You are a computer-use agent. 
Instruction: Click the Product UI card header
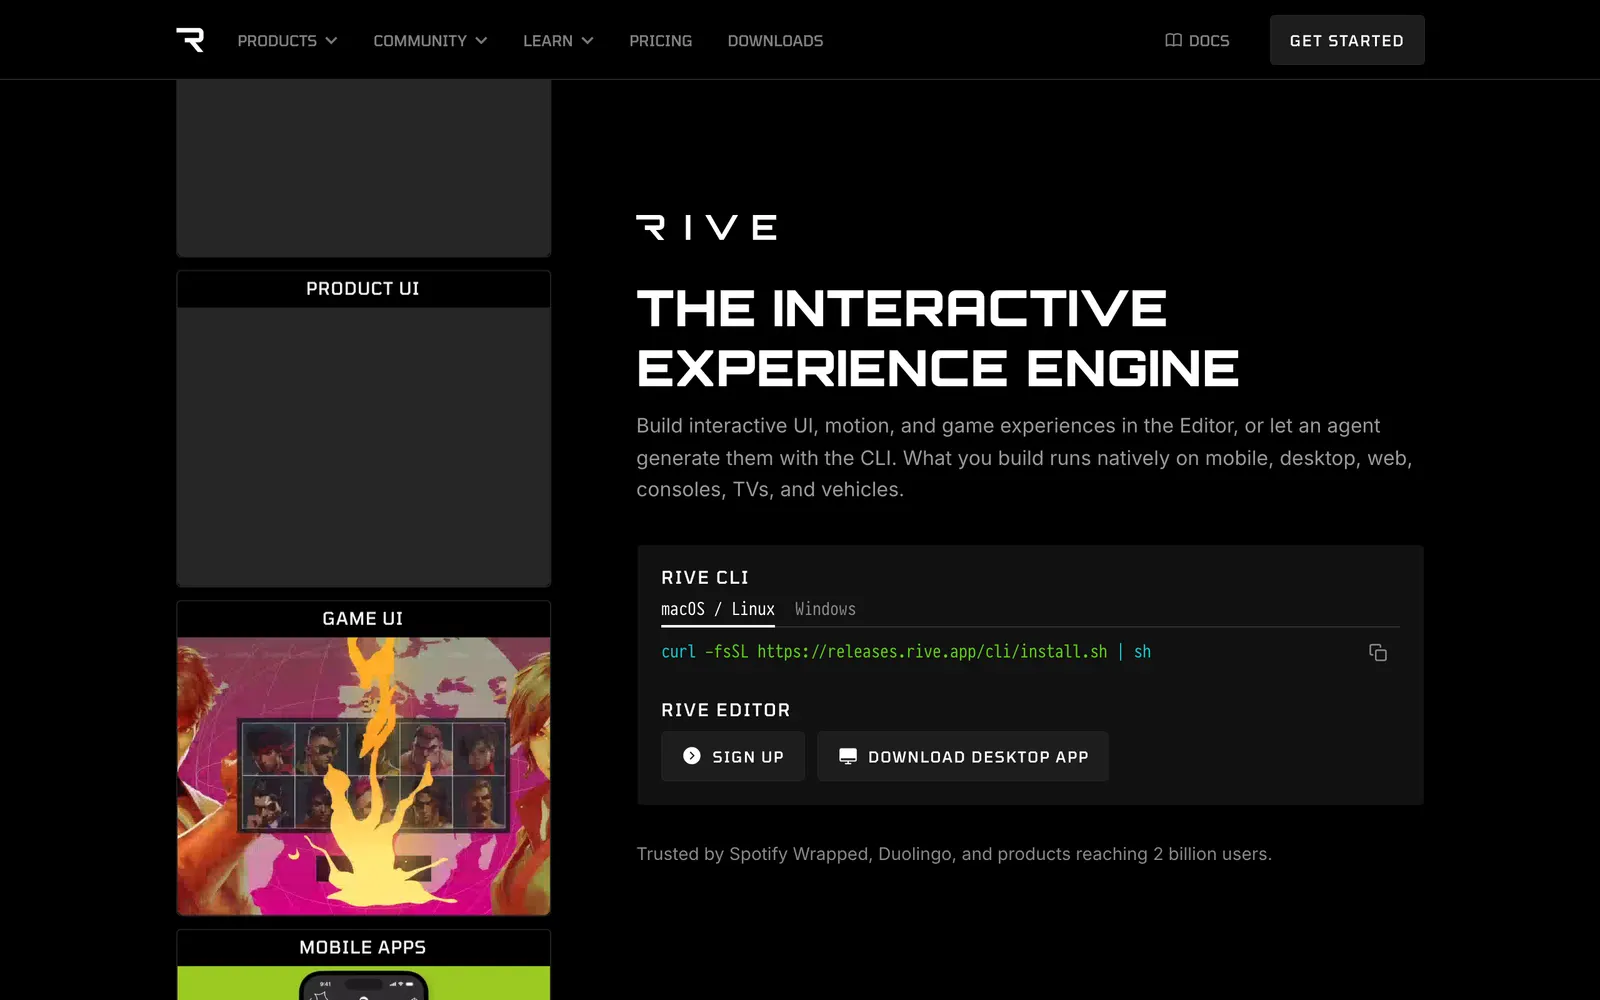[x=363, y=289]
